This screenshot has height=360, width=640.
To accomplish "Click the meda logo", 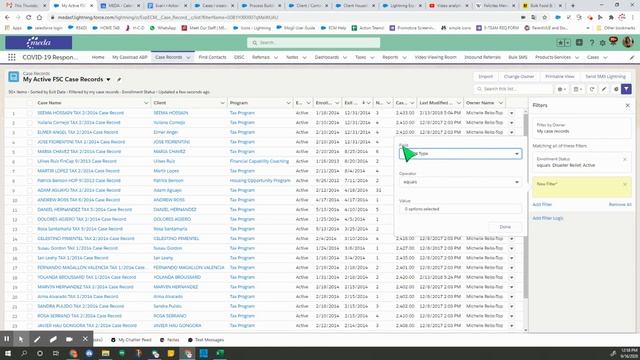I will 39,42.
